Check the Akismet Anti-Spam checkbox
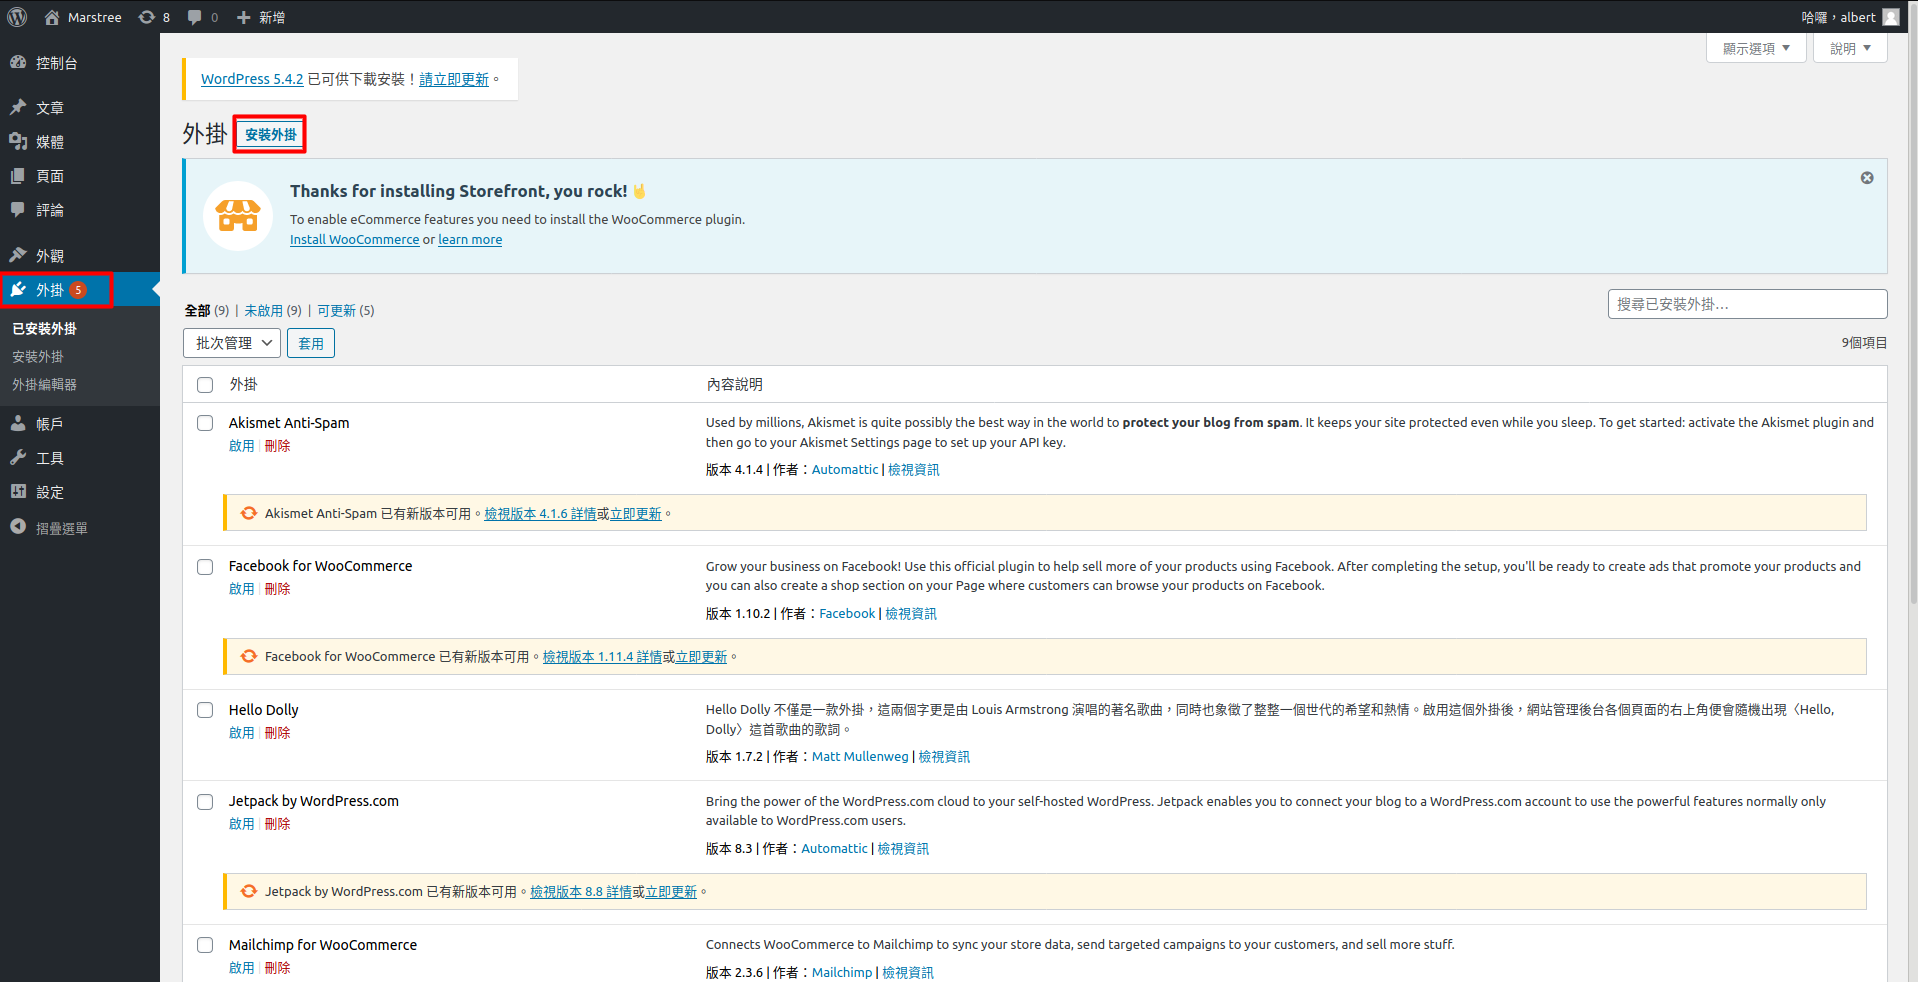Screen dimensions: 1918x982 coord(205,423)
